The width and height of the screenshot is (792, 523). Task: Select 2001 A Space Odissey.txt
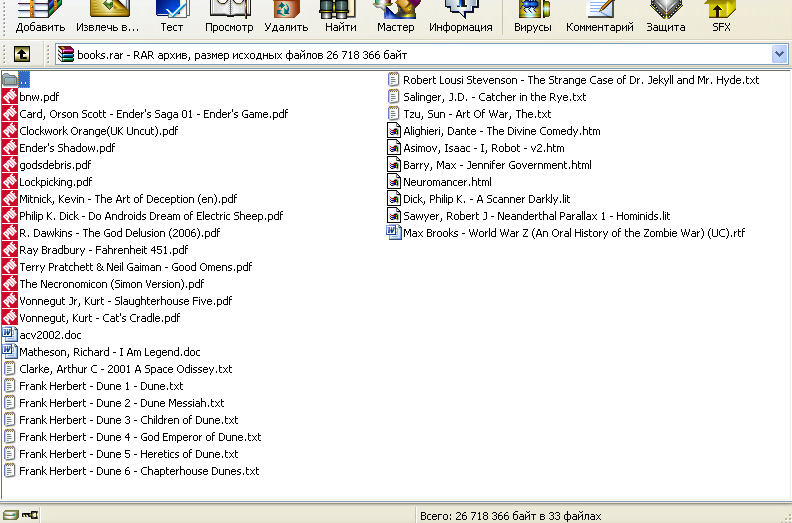126,369
